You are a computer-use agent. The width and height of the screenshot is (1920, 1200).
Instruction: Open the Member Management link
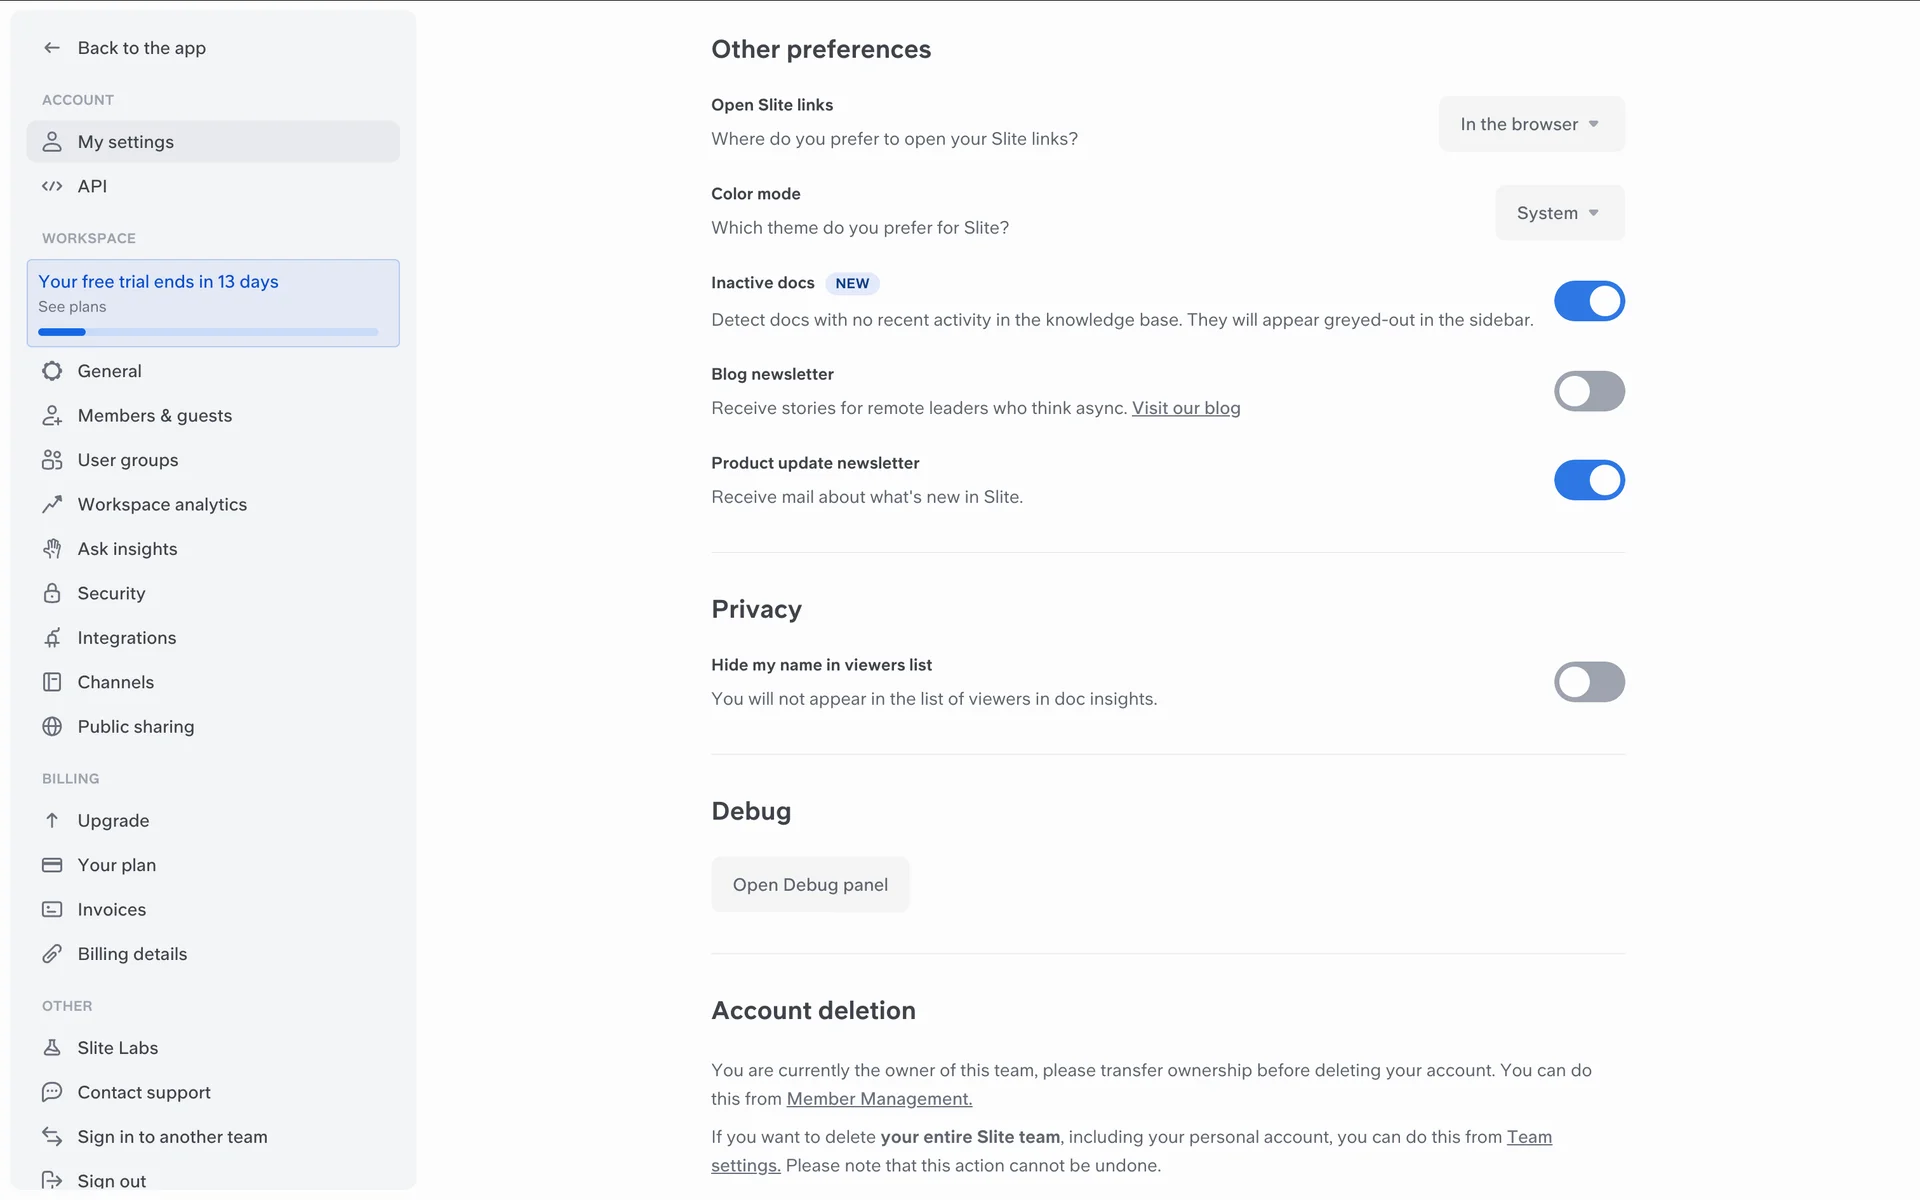click(879, 1099)
